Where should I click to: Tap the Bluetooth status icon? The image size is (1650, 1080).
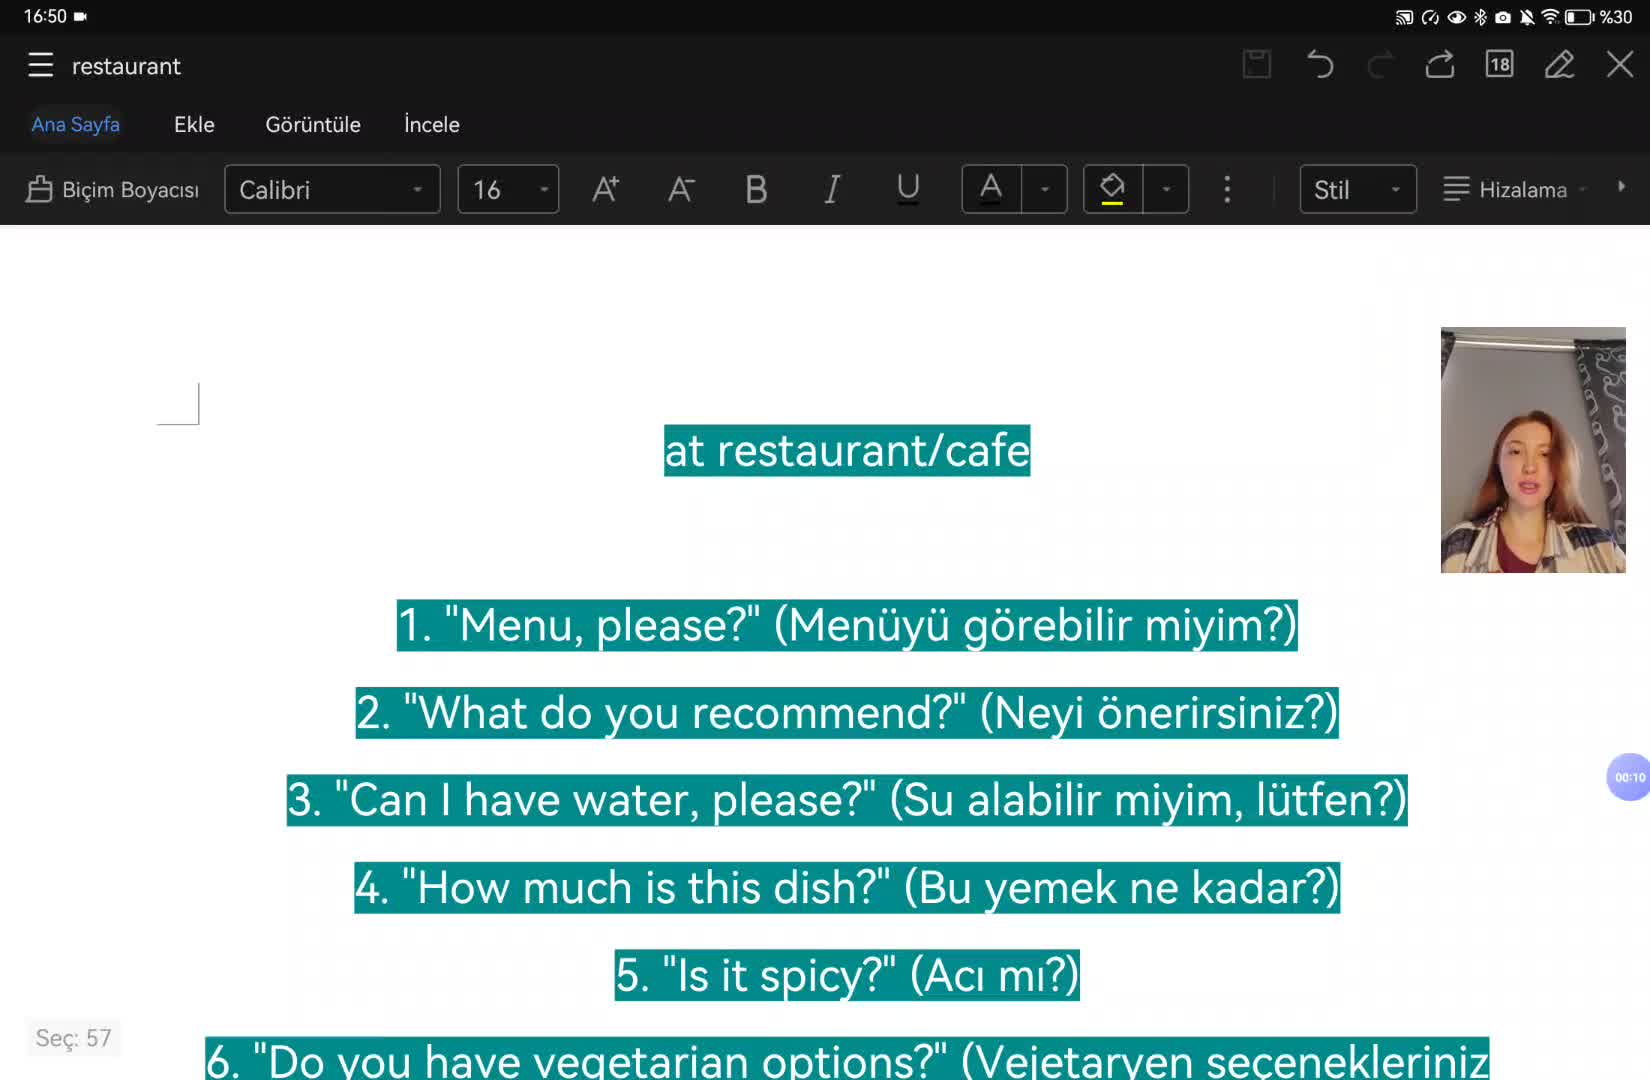click(1481, 17)
